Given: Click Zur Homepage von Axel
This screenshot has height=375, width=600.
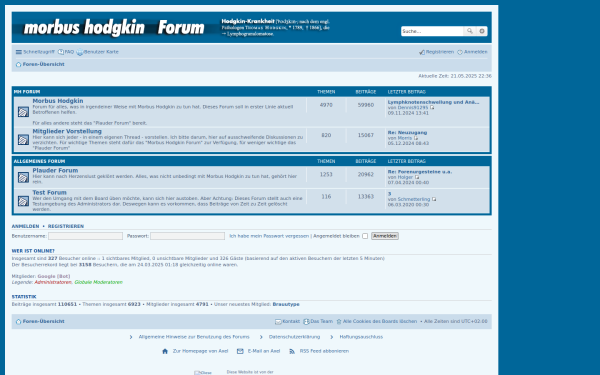Looking at the screenshot, I should [200, 351].
